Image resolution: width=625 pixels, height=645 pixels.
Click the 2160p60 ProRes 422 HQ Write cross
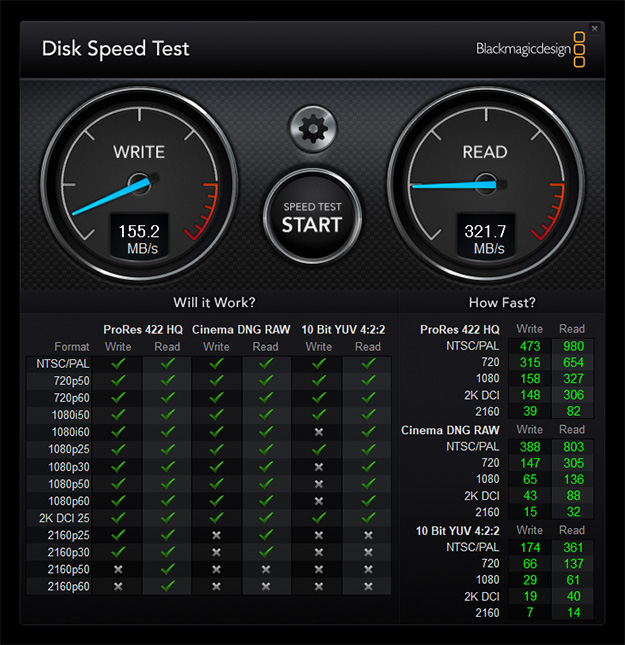click(x=118, y=585)
